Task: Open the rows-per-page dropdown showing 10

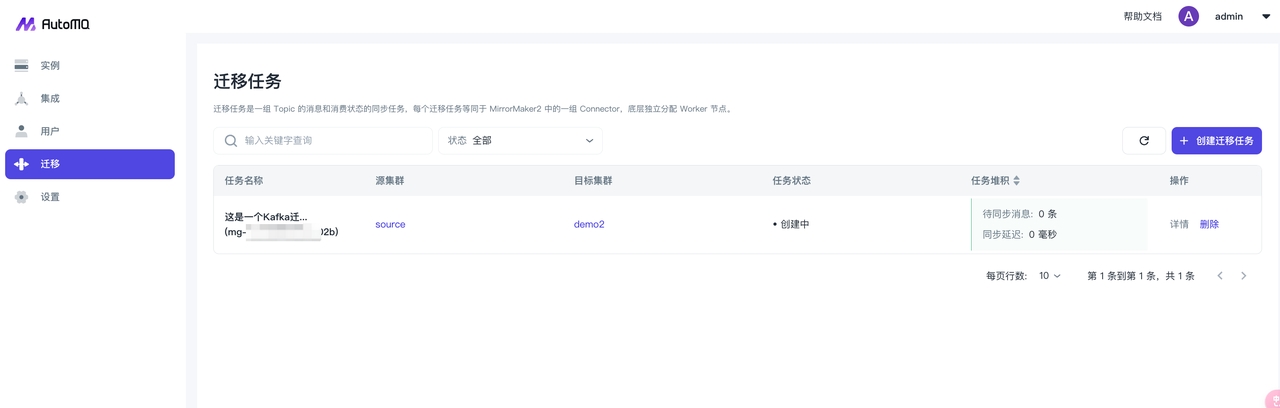Action: point(1049,276)
